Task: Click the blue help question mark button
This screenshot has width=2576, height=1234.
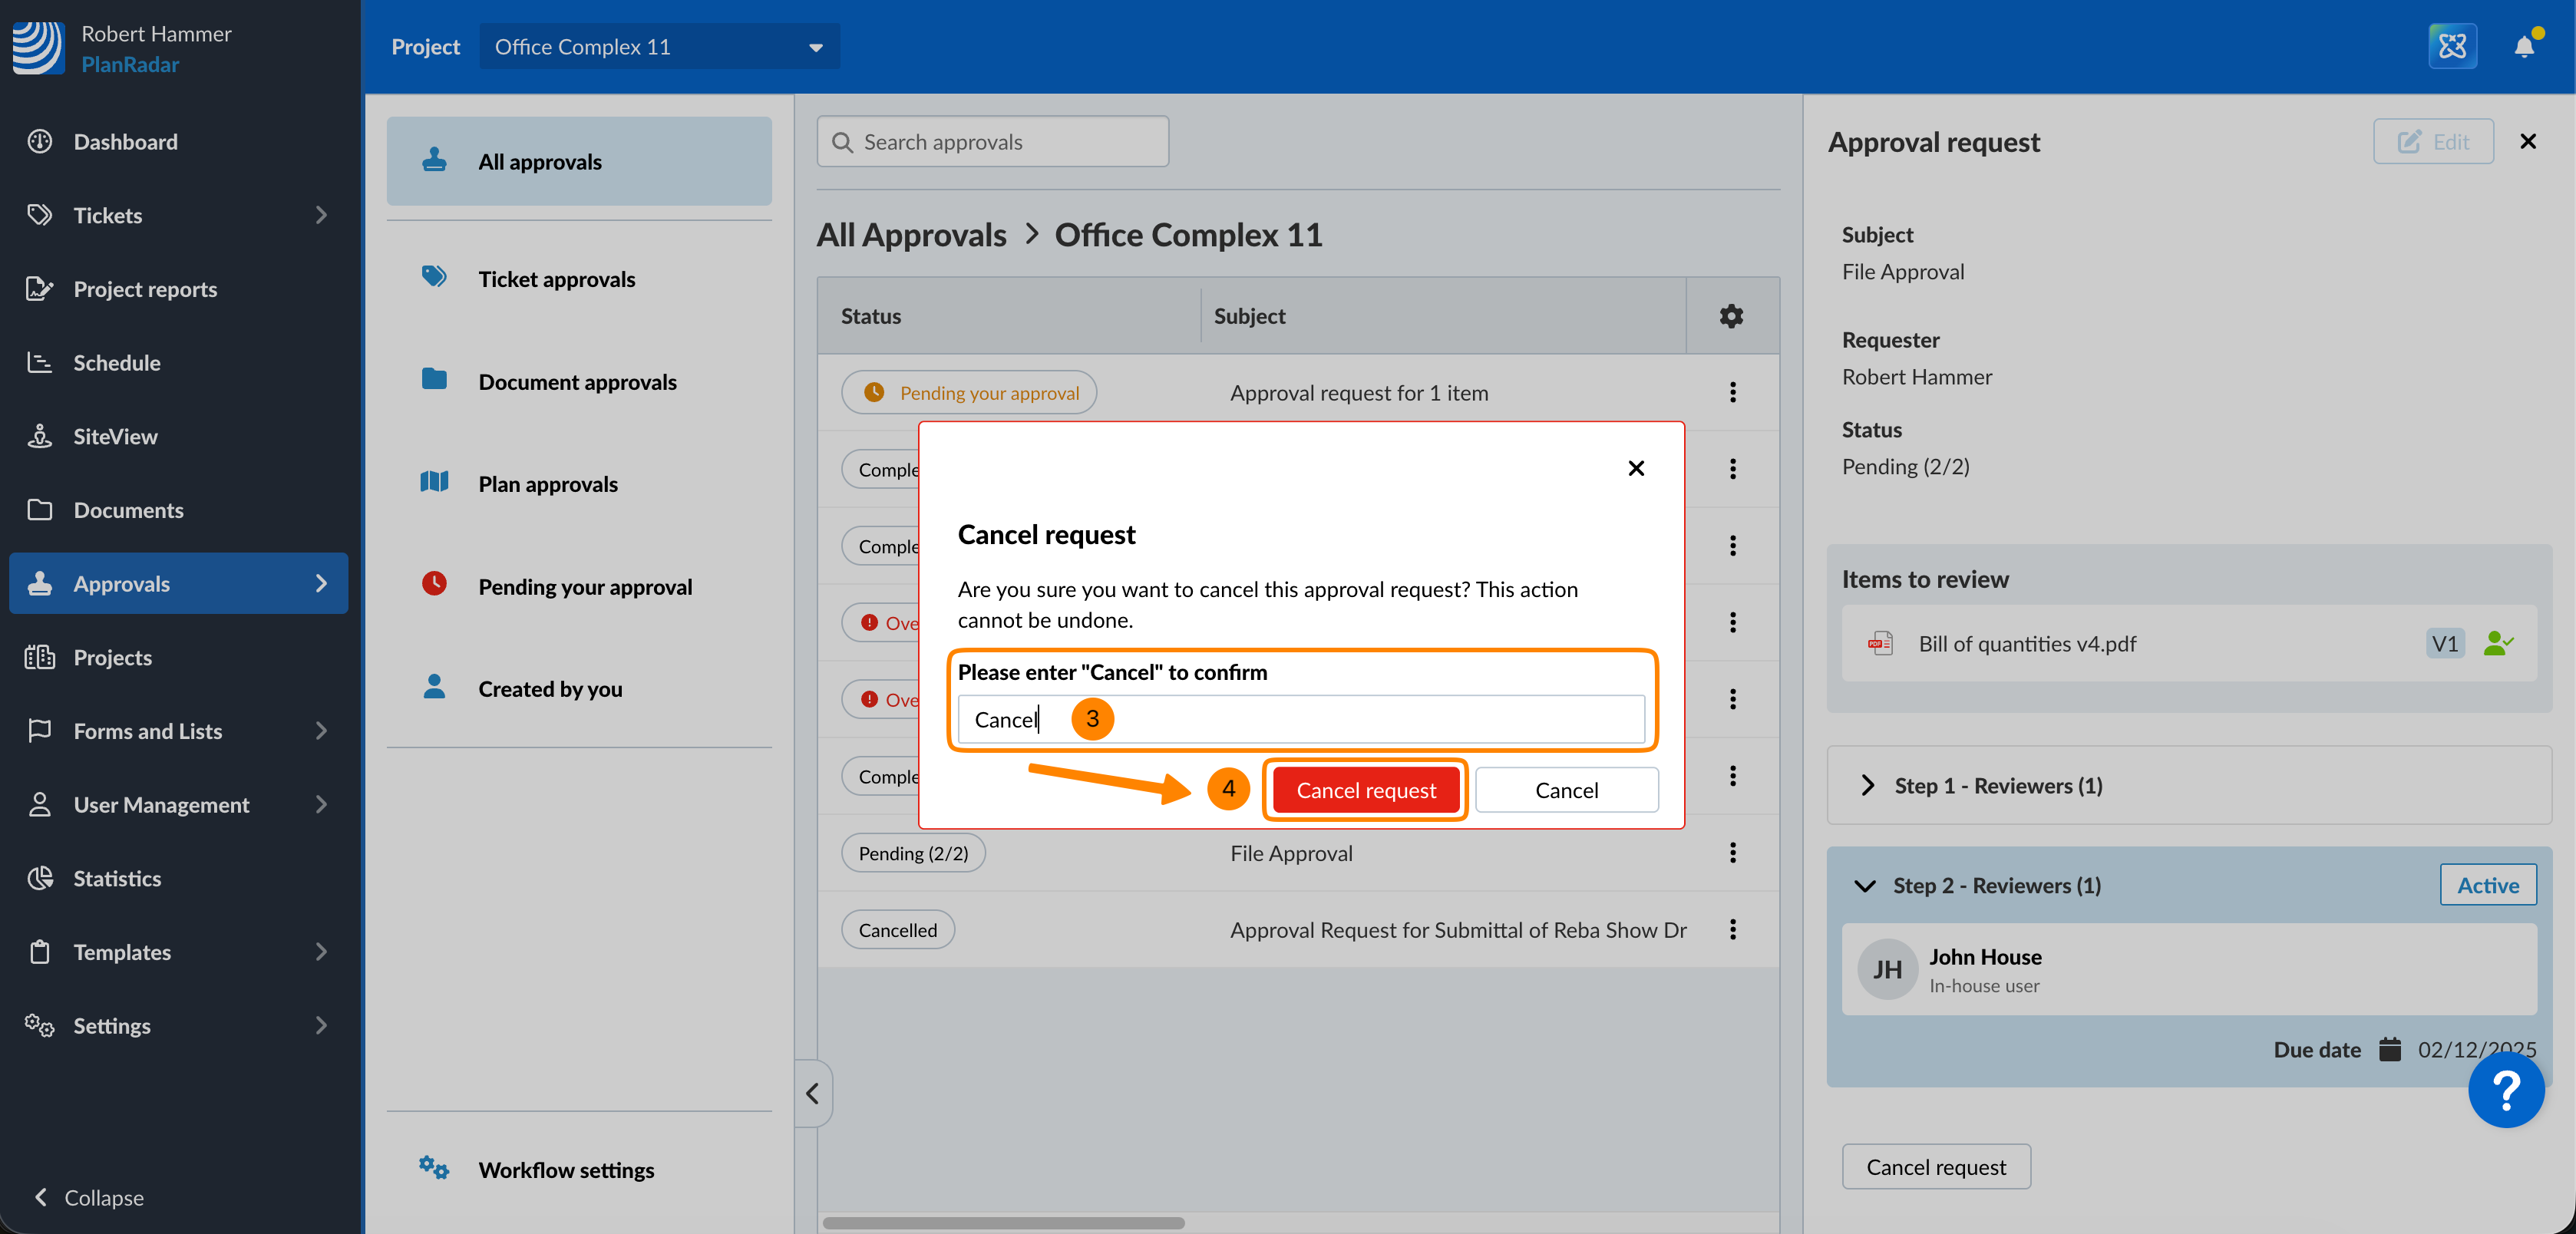Action: (2505, 1090)
